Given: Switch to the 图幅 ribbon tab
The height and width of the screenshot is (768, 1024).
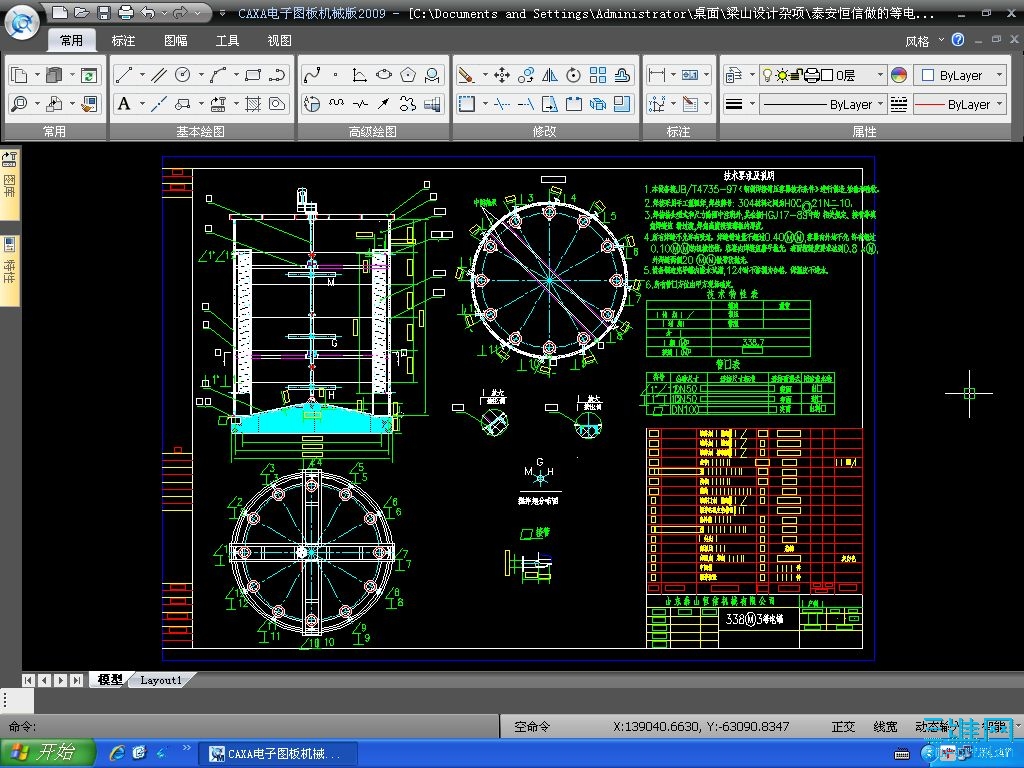Looking at the screenshot, I should [175, 40].
